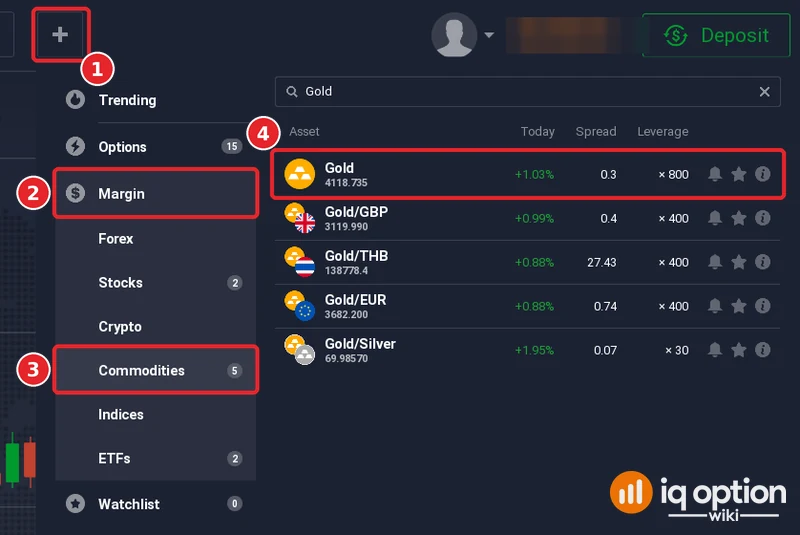Select the Gold/GBP asset row
The image size is (800, 535).
[528, 218]
